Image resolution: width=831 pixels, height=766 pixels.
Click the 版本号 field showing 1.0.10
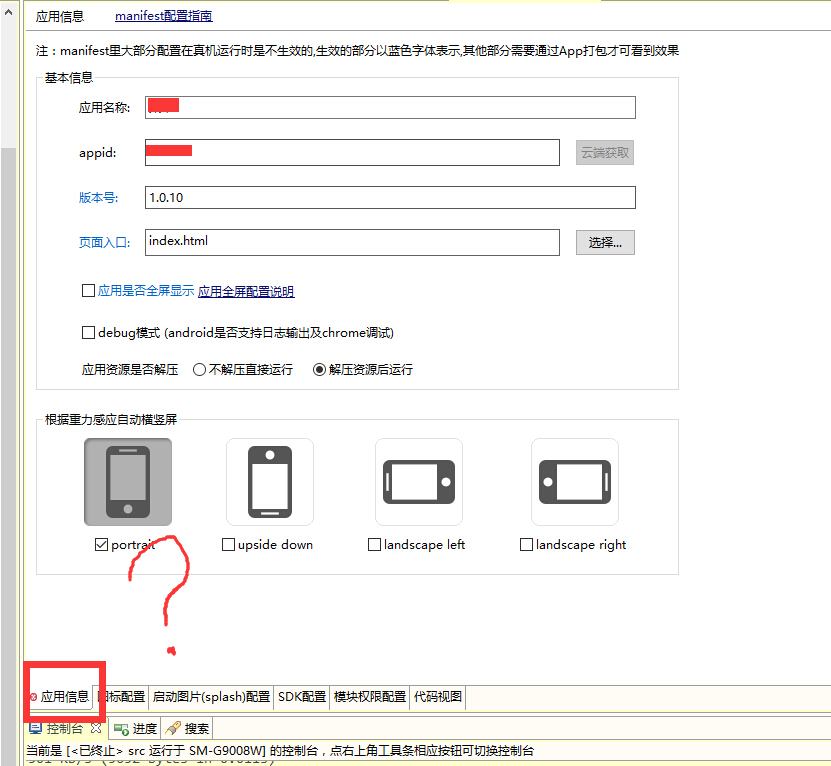click(390, 197)
